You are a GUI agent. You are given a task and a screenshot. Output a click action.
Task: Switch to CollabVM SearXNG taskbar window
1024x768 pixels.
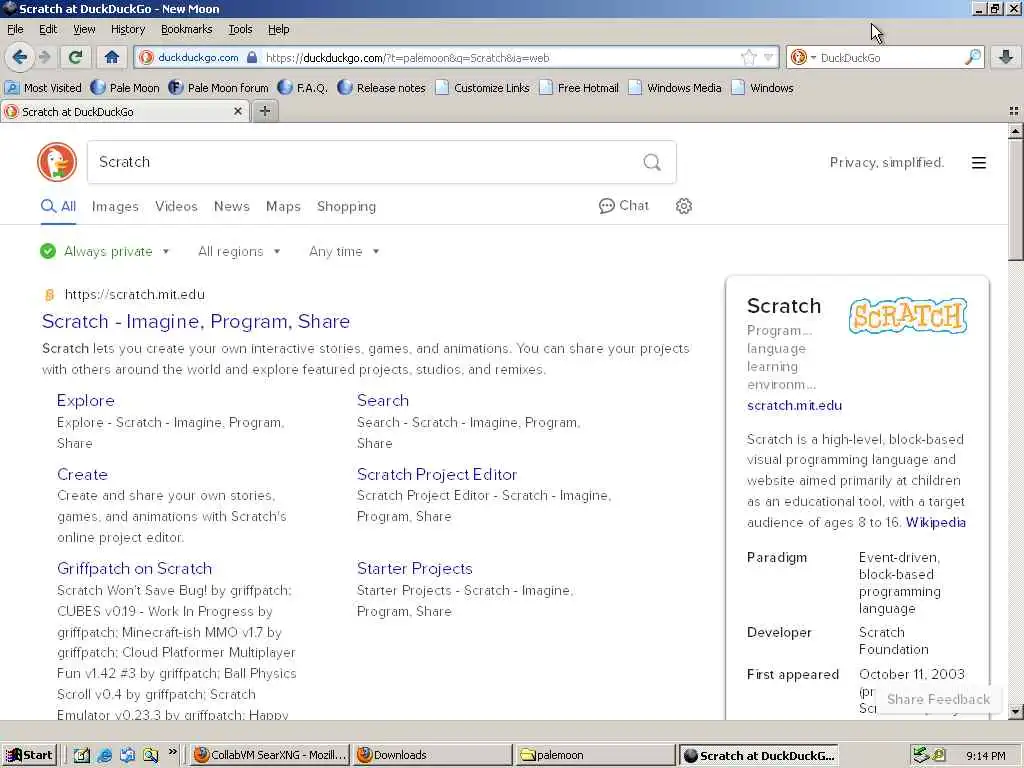point(270,755)
